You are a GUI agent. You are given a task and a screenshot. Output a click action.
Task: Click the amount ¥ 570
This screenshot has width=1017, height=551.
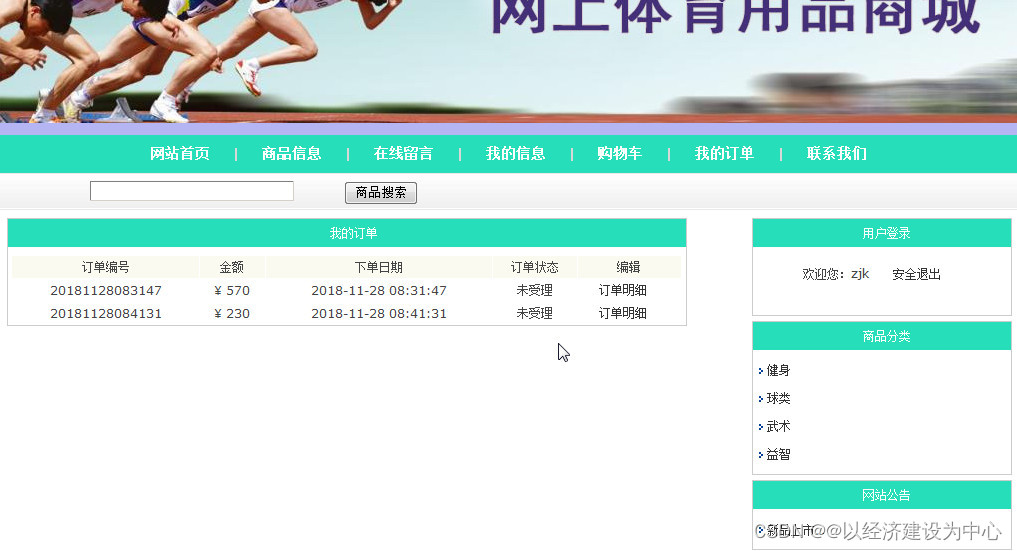click(232, 290)
